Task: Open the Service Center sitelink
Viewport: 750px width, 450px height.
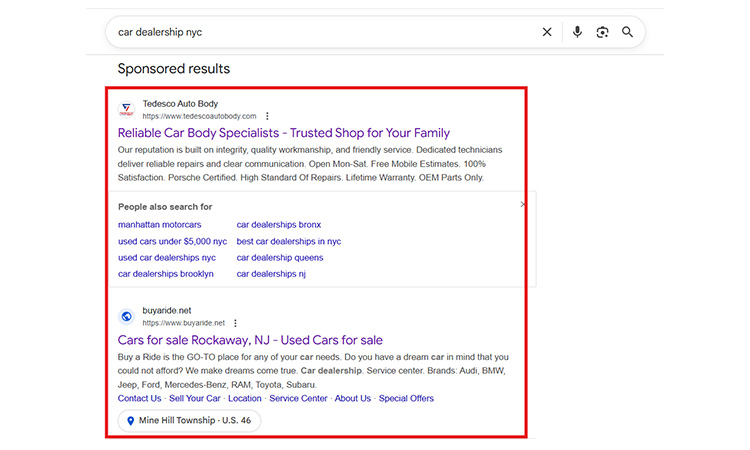Action: click(298, 398)
